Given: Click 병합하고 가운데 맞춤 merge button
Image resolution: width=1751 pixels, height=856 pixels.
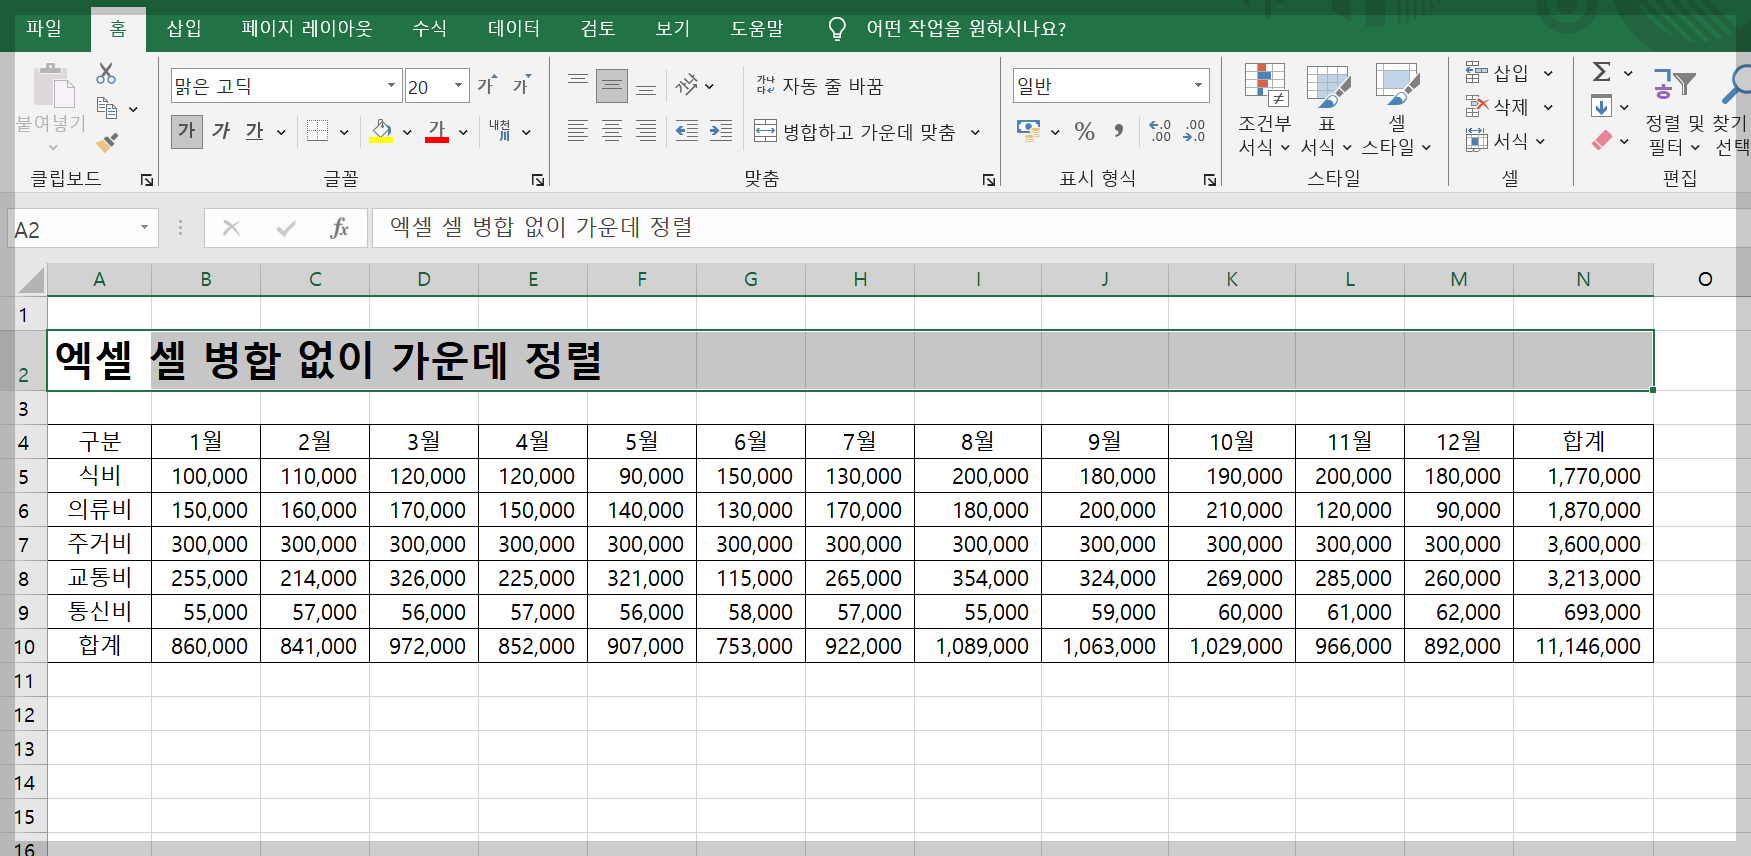Looking at the screenshot, I should click(855, 131).
